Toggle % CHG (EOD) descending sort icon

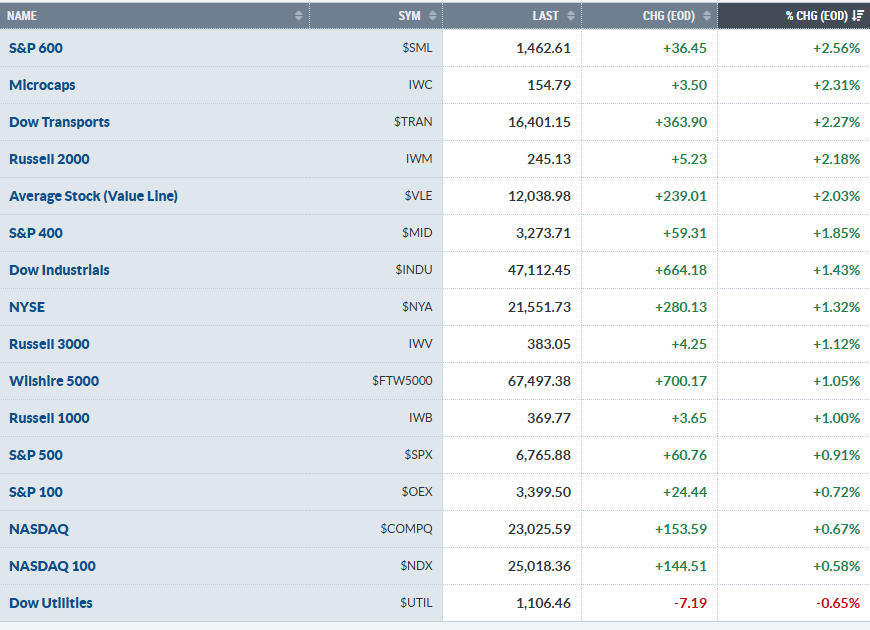coord(858,16)
